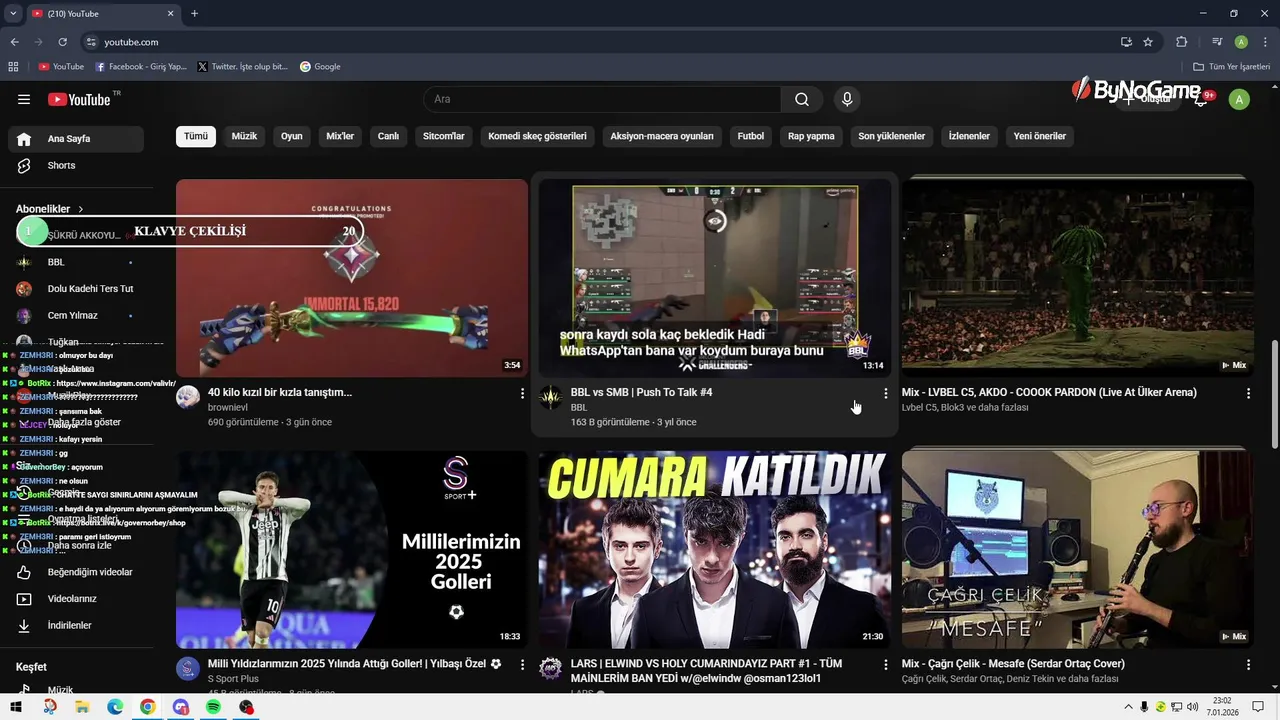Screen dimensions: 1280x720
Task: Open options for Çağrı Çelik mix
Action: 1248,665
